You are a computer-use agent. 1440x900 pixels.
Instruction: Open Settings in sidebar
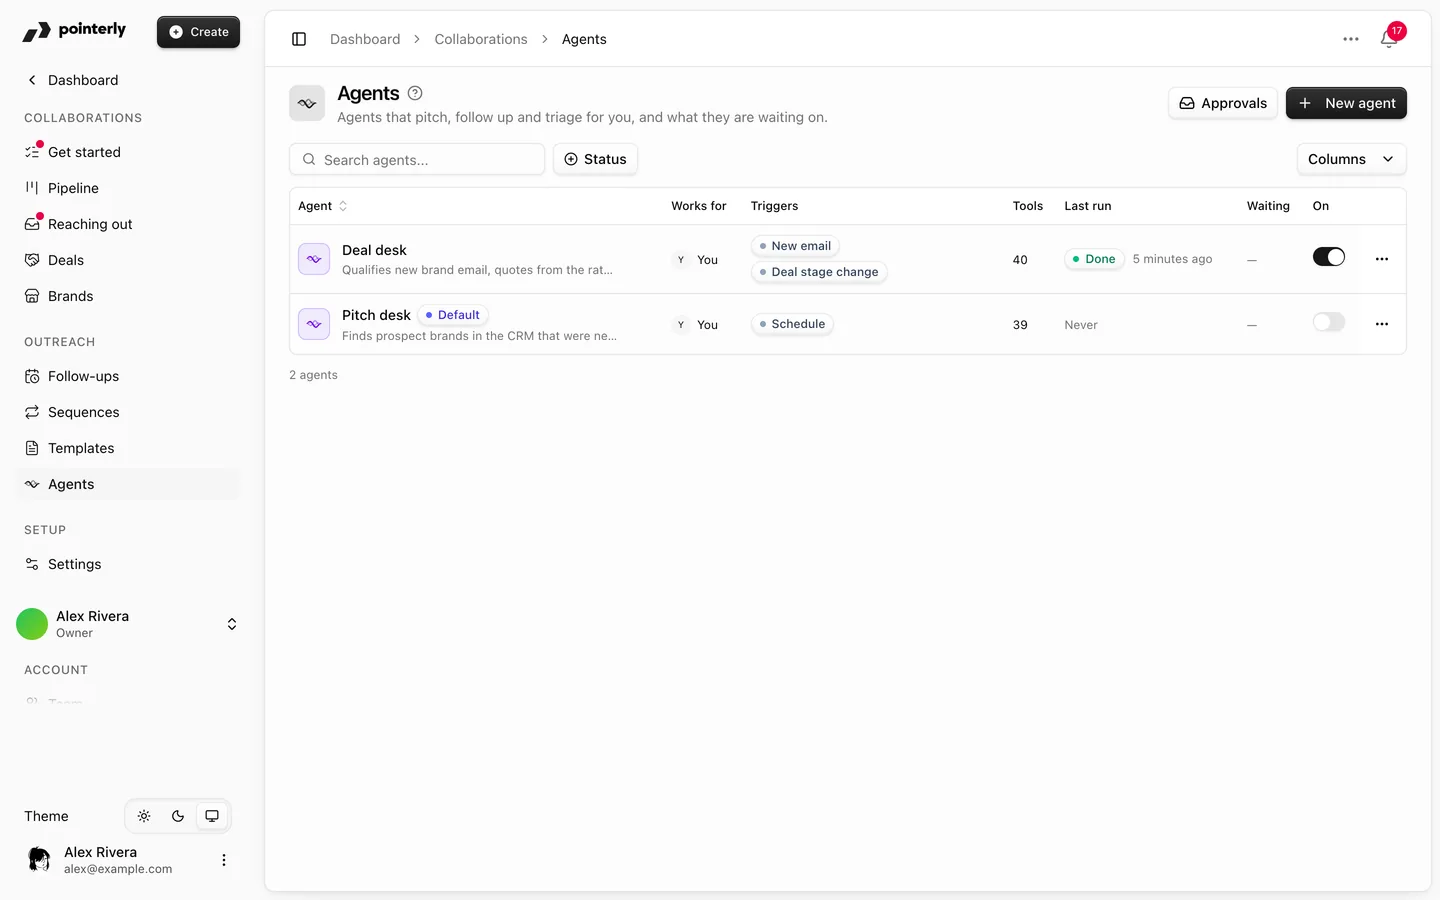tap(128, 564)
